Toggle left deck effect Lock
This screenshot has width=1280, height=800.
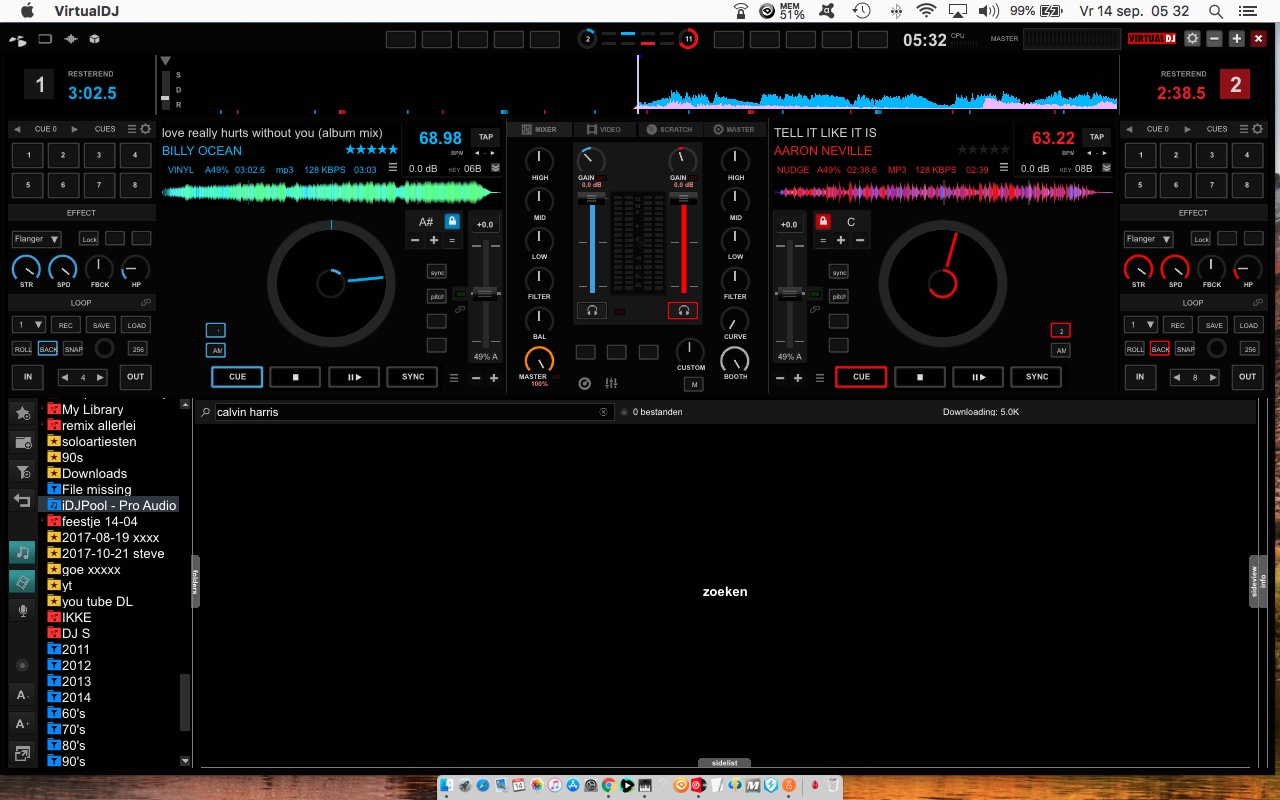click(x=90, y=239)
